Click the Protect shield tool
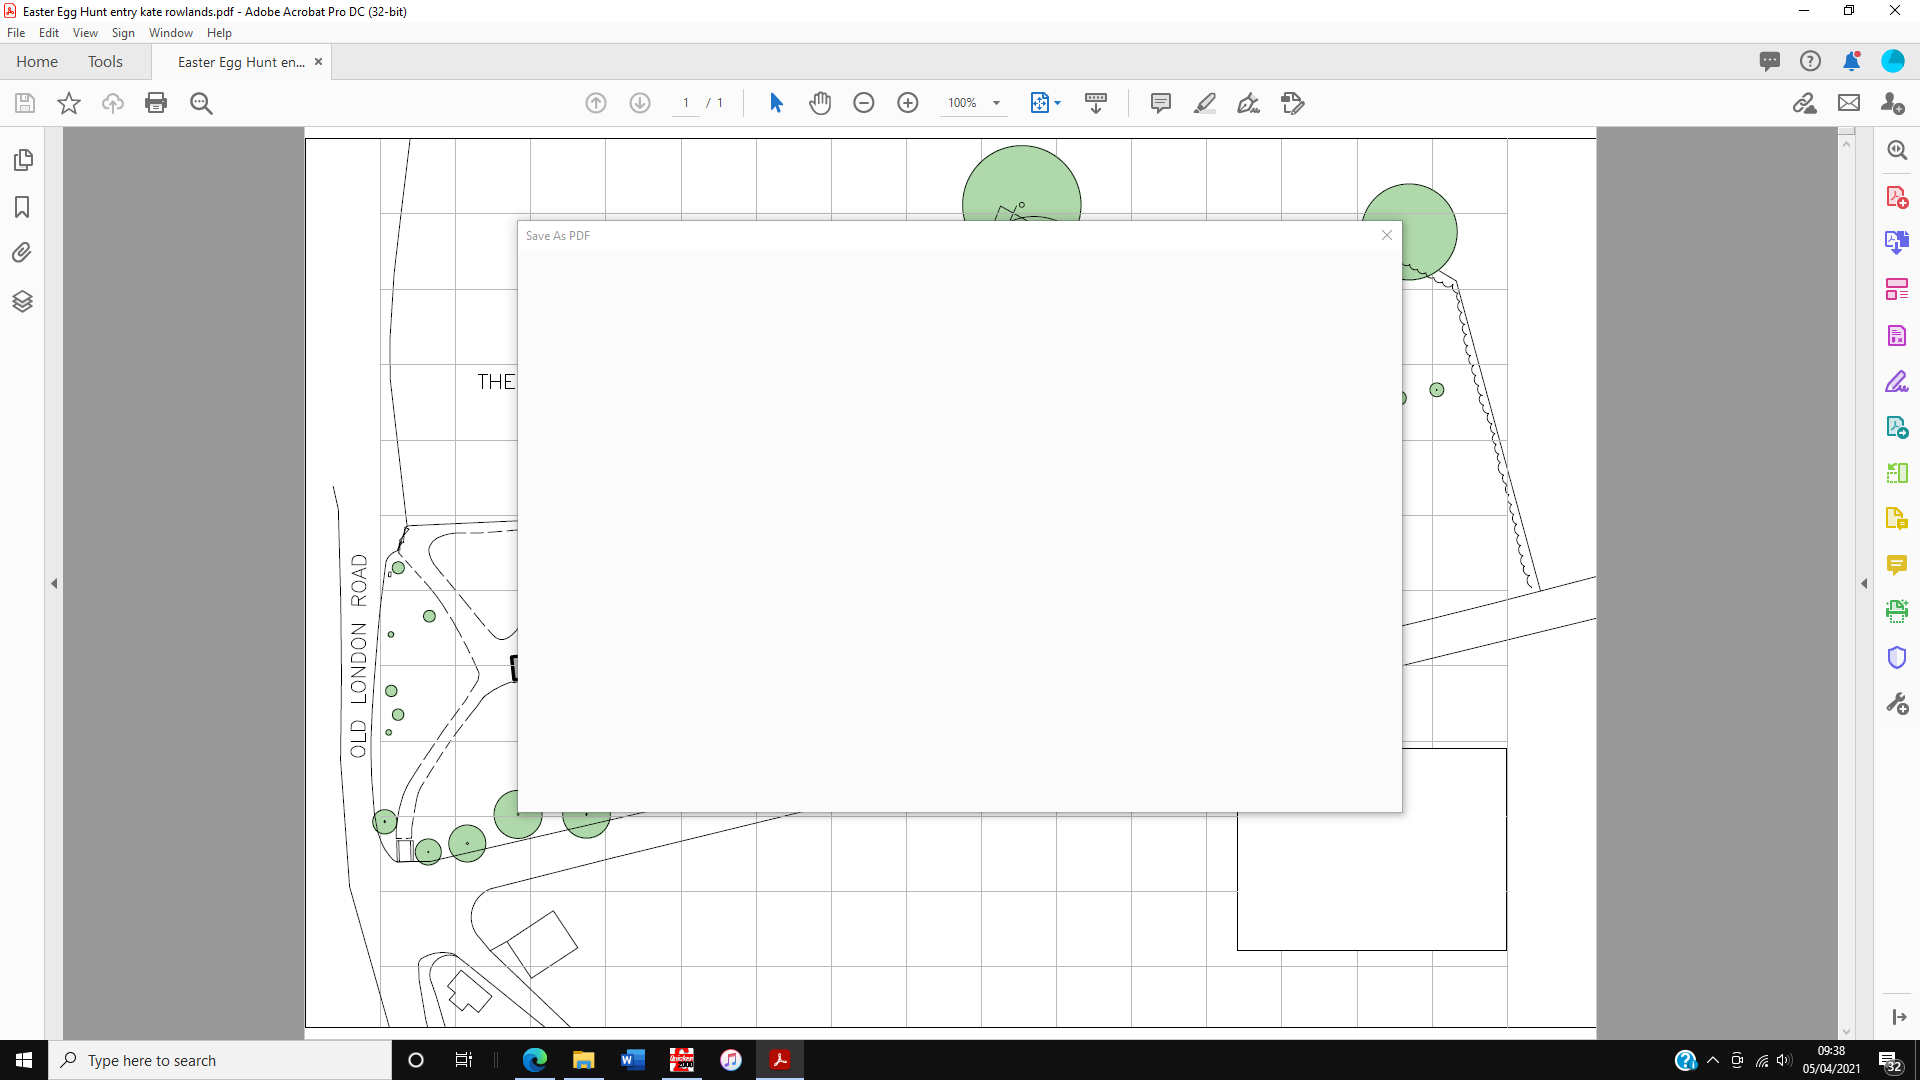Screen dimensions: 1920x1080 coord(1896,658)
